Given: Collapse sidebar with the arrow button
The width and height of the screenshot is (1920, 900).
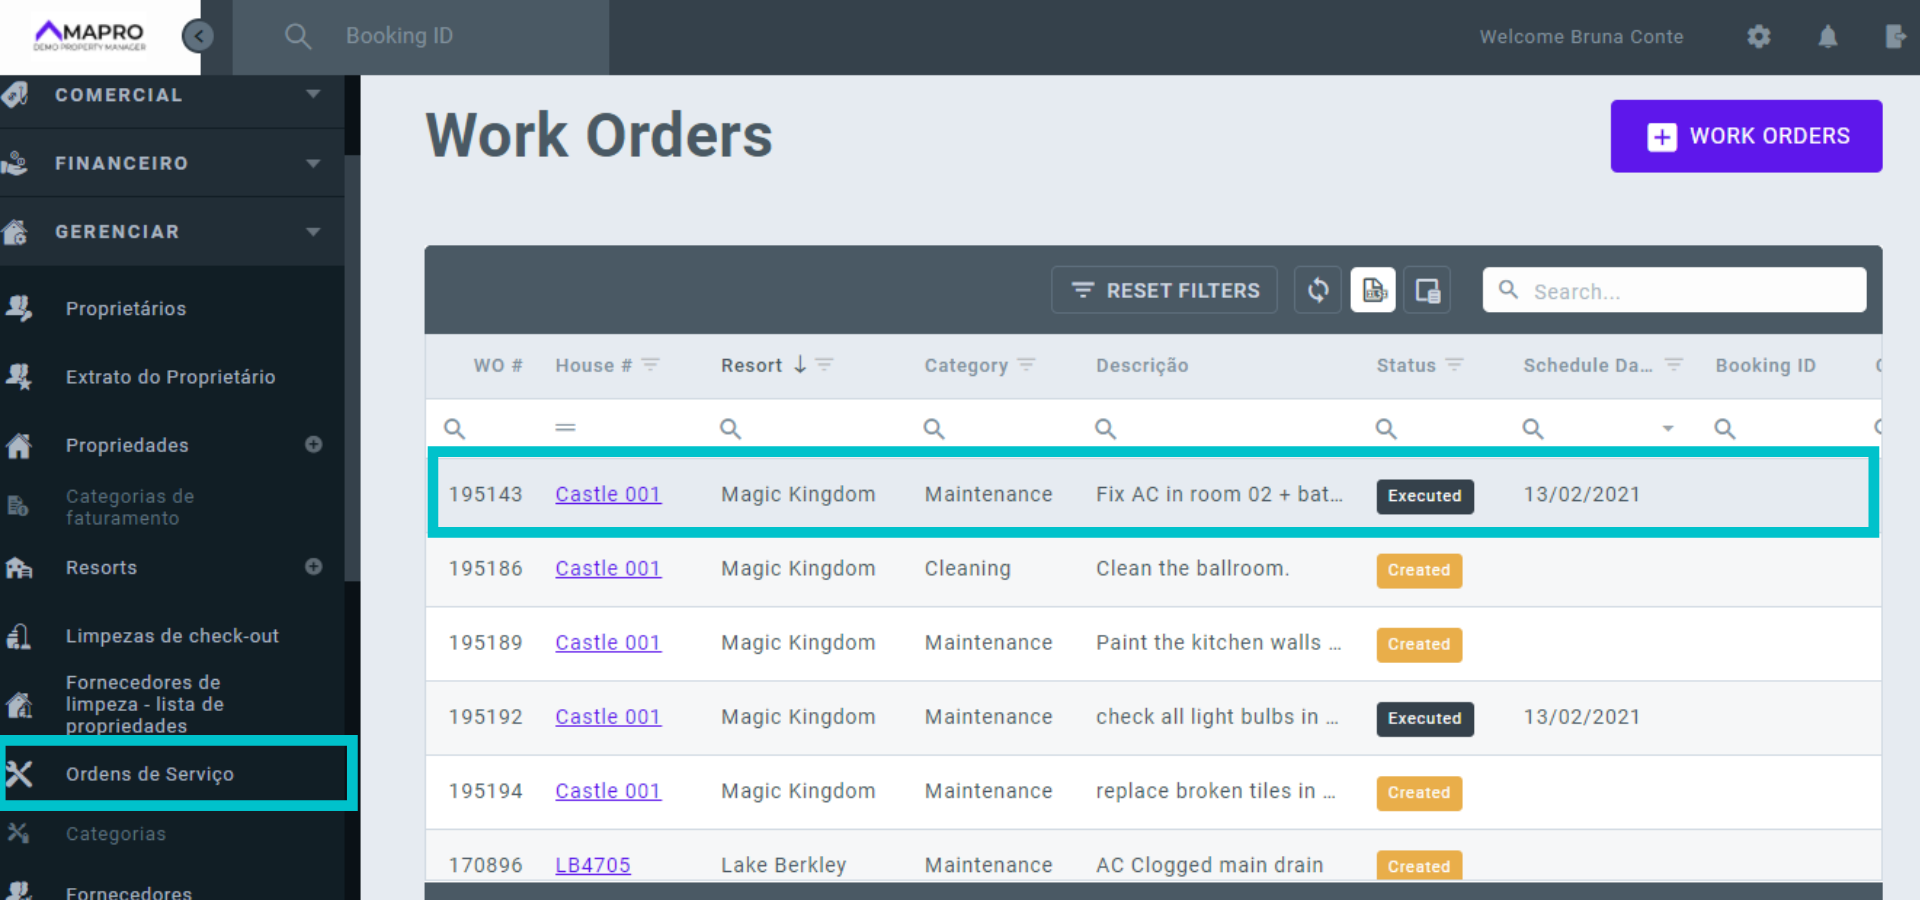Looking at the screenshot, I should click(x=198, y=37).
